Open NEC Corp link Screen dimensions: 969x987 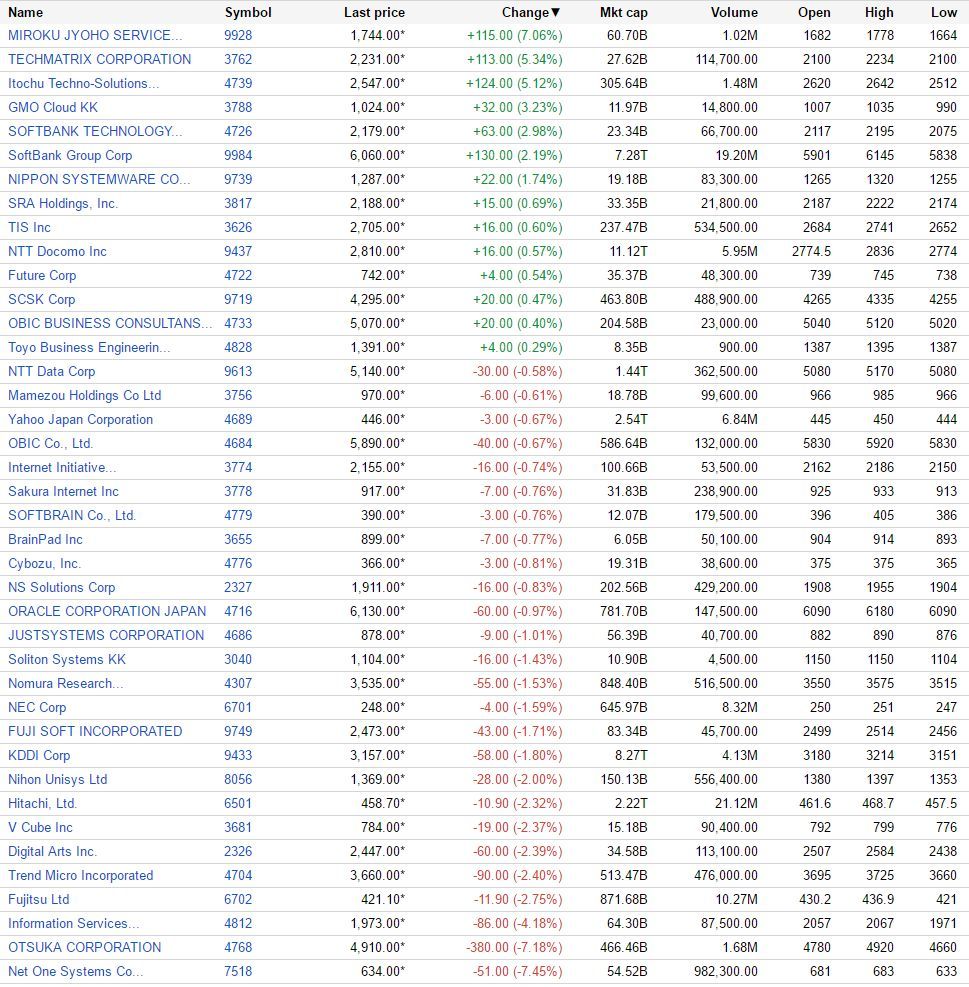37,707
